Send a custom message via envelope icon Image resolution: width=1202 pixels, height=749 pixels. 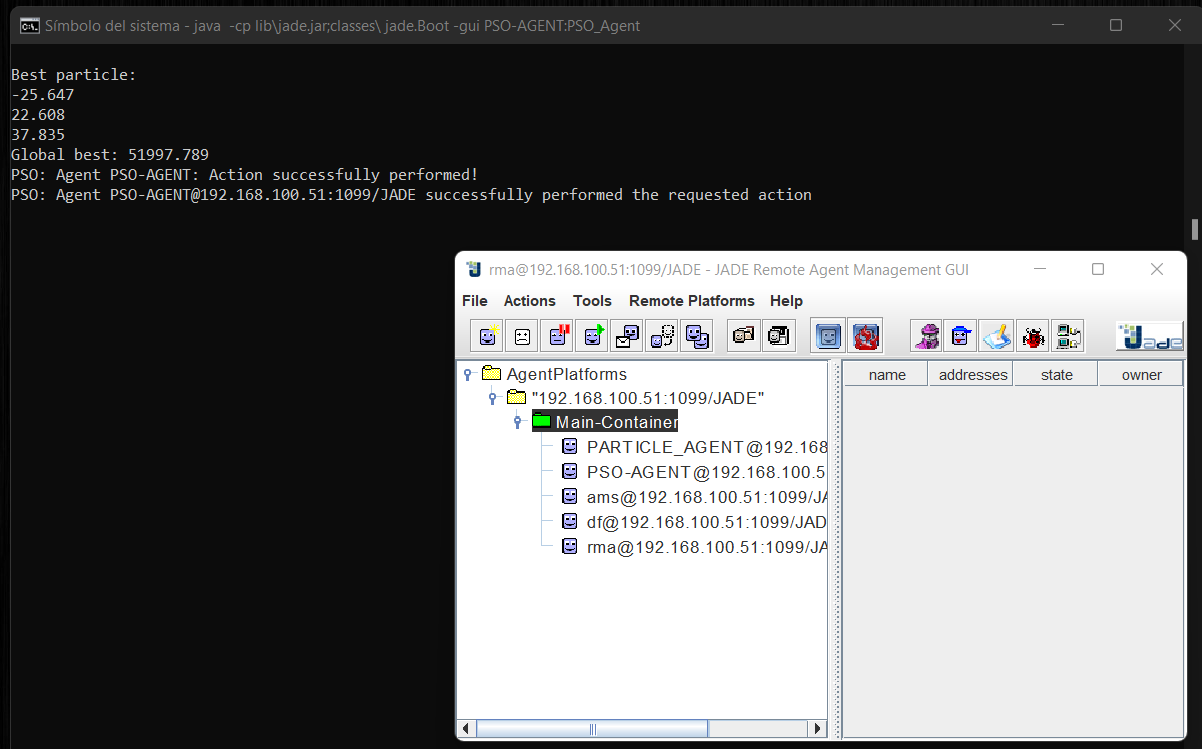(x=626, y=335)
